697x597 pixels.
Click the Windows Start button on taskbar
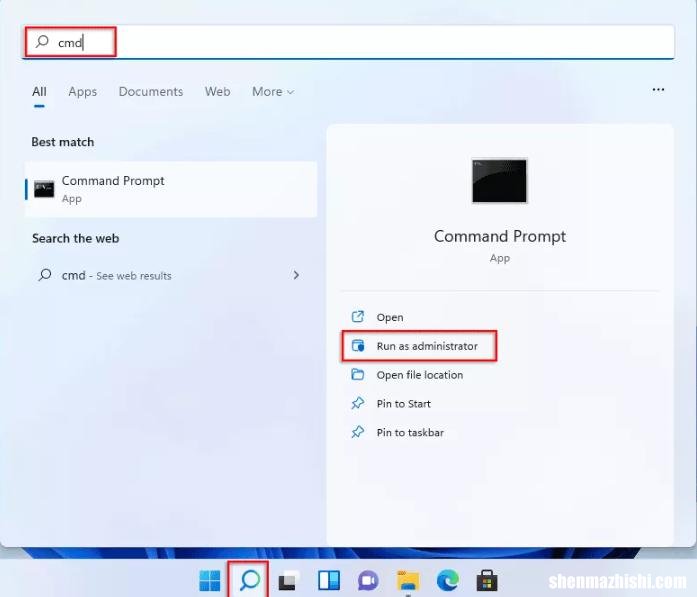click(210, 581)
